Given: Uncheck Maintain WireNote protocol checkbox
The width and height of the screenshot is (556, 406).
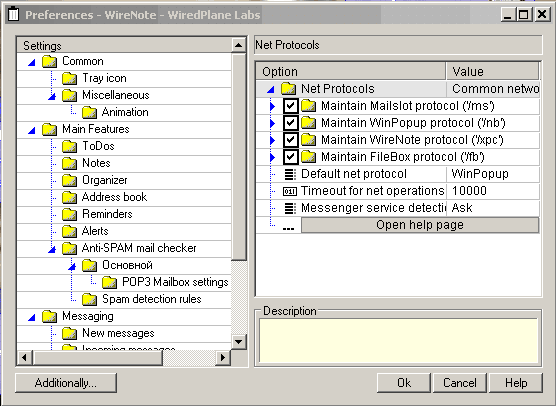Looking at the screenshot, I should (290, 140).
